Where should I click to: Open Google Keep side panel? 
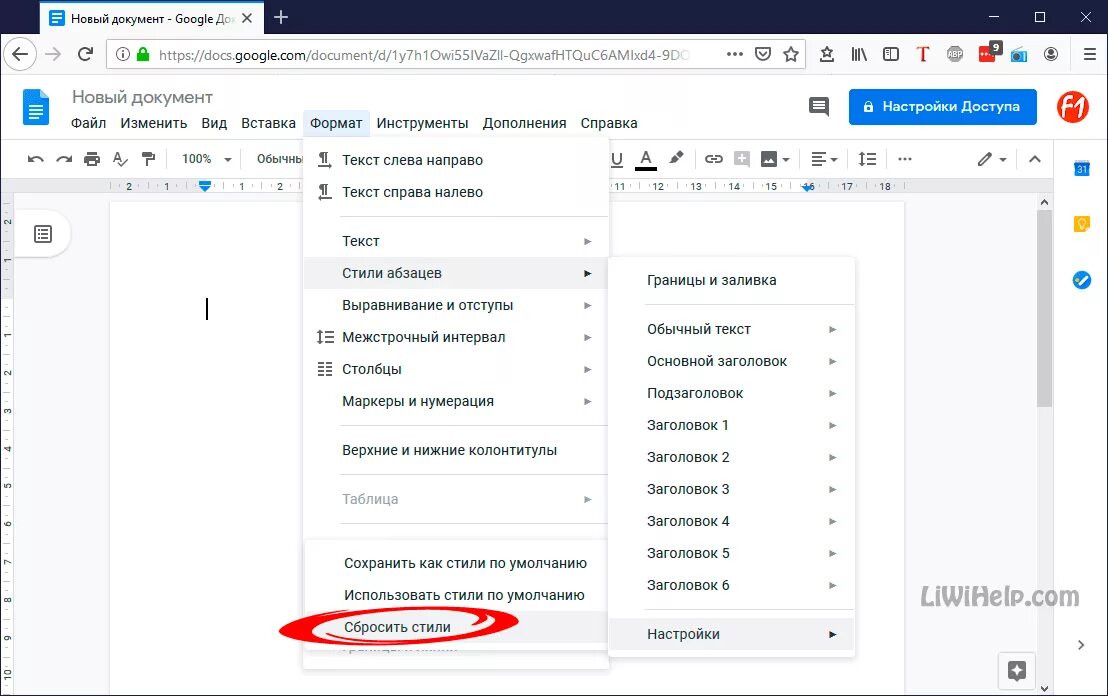point(1082,224)
